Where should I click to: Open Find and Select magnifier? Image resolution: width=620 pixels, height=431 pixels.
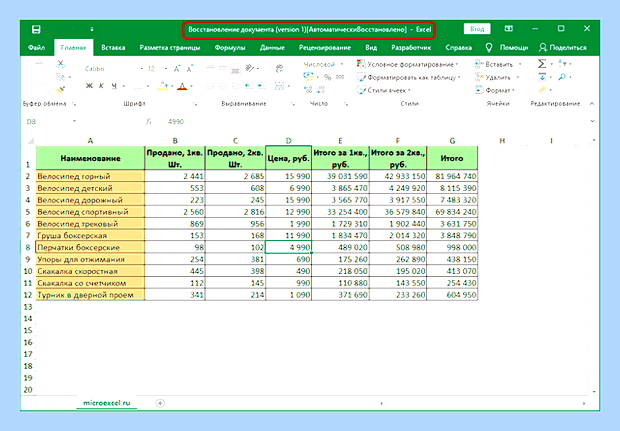(562, 77)
